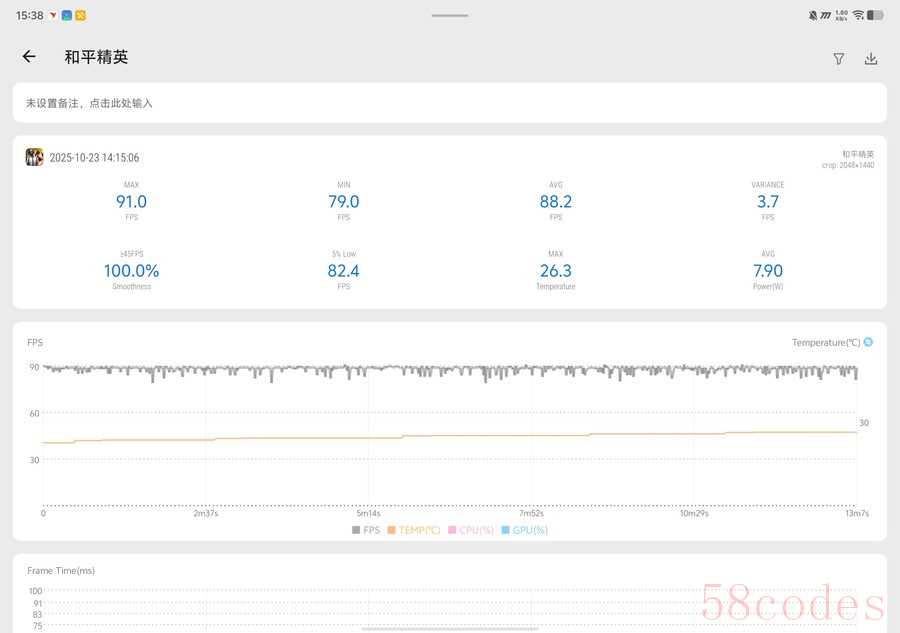Tap the blue notification app icon
The height and width of the screenshot is (633, 900).
(x=67, y=15)
